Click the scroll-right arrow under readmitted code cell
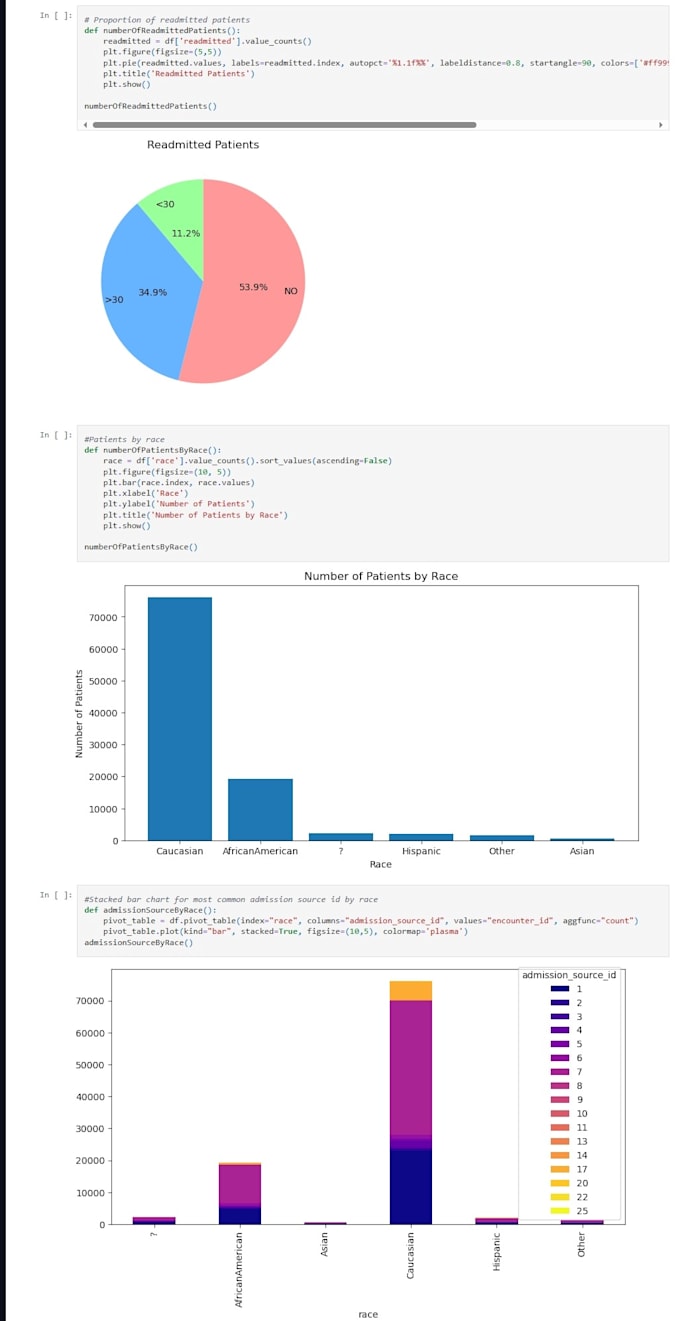680x1321 pixels. click(661, 125)
